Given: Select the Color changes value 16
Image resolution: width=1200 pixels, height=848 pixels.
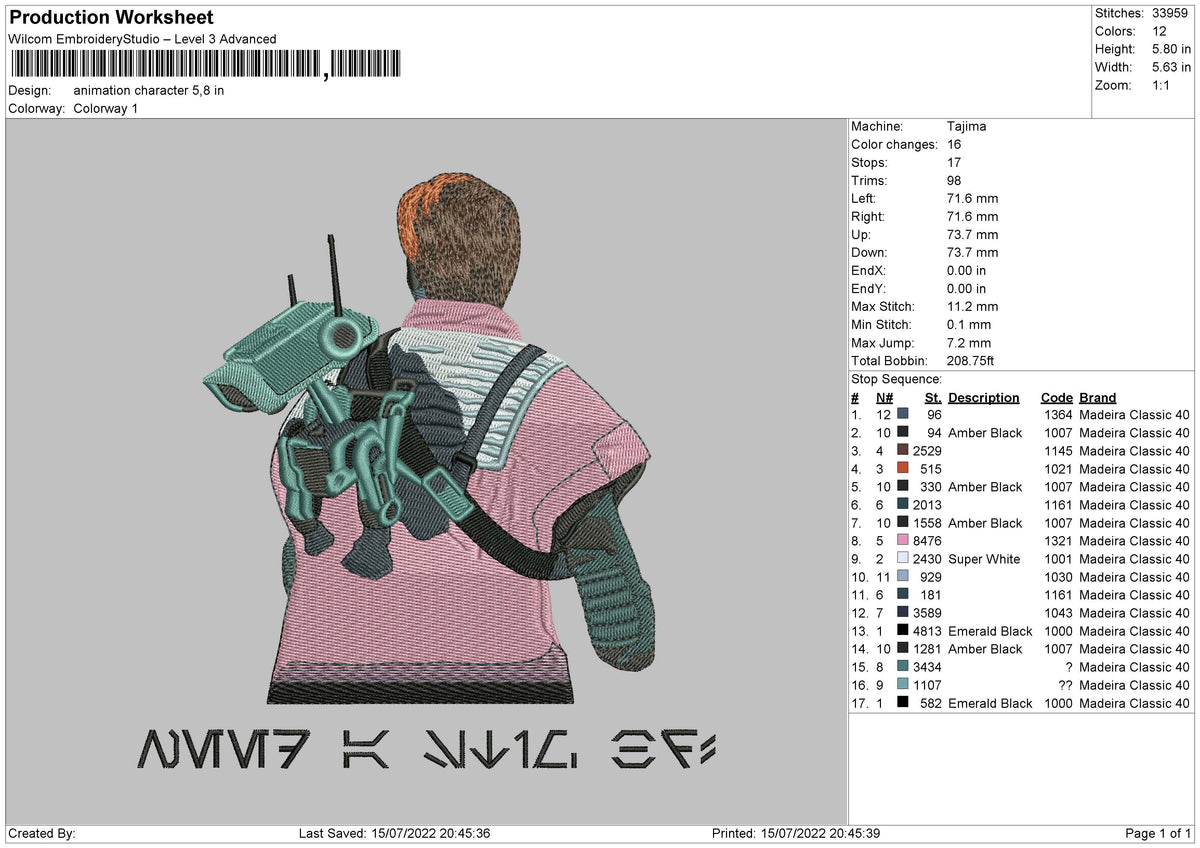Looking at the screenshot, I should (x=955, y=144).
